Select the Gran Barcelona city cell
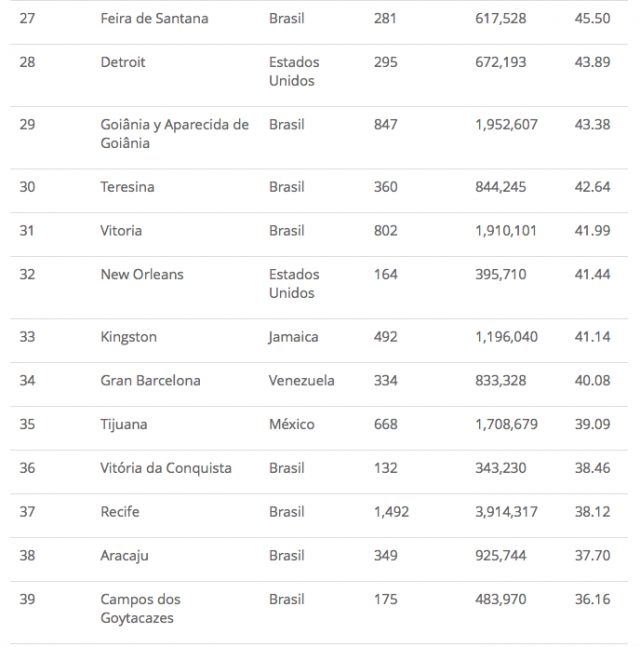640x647 pixels. point(150,381)
